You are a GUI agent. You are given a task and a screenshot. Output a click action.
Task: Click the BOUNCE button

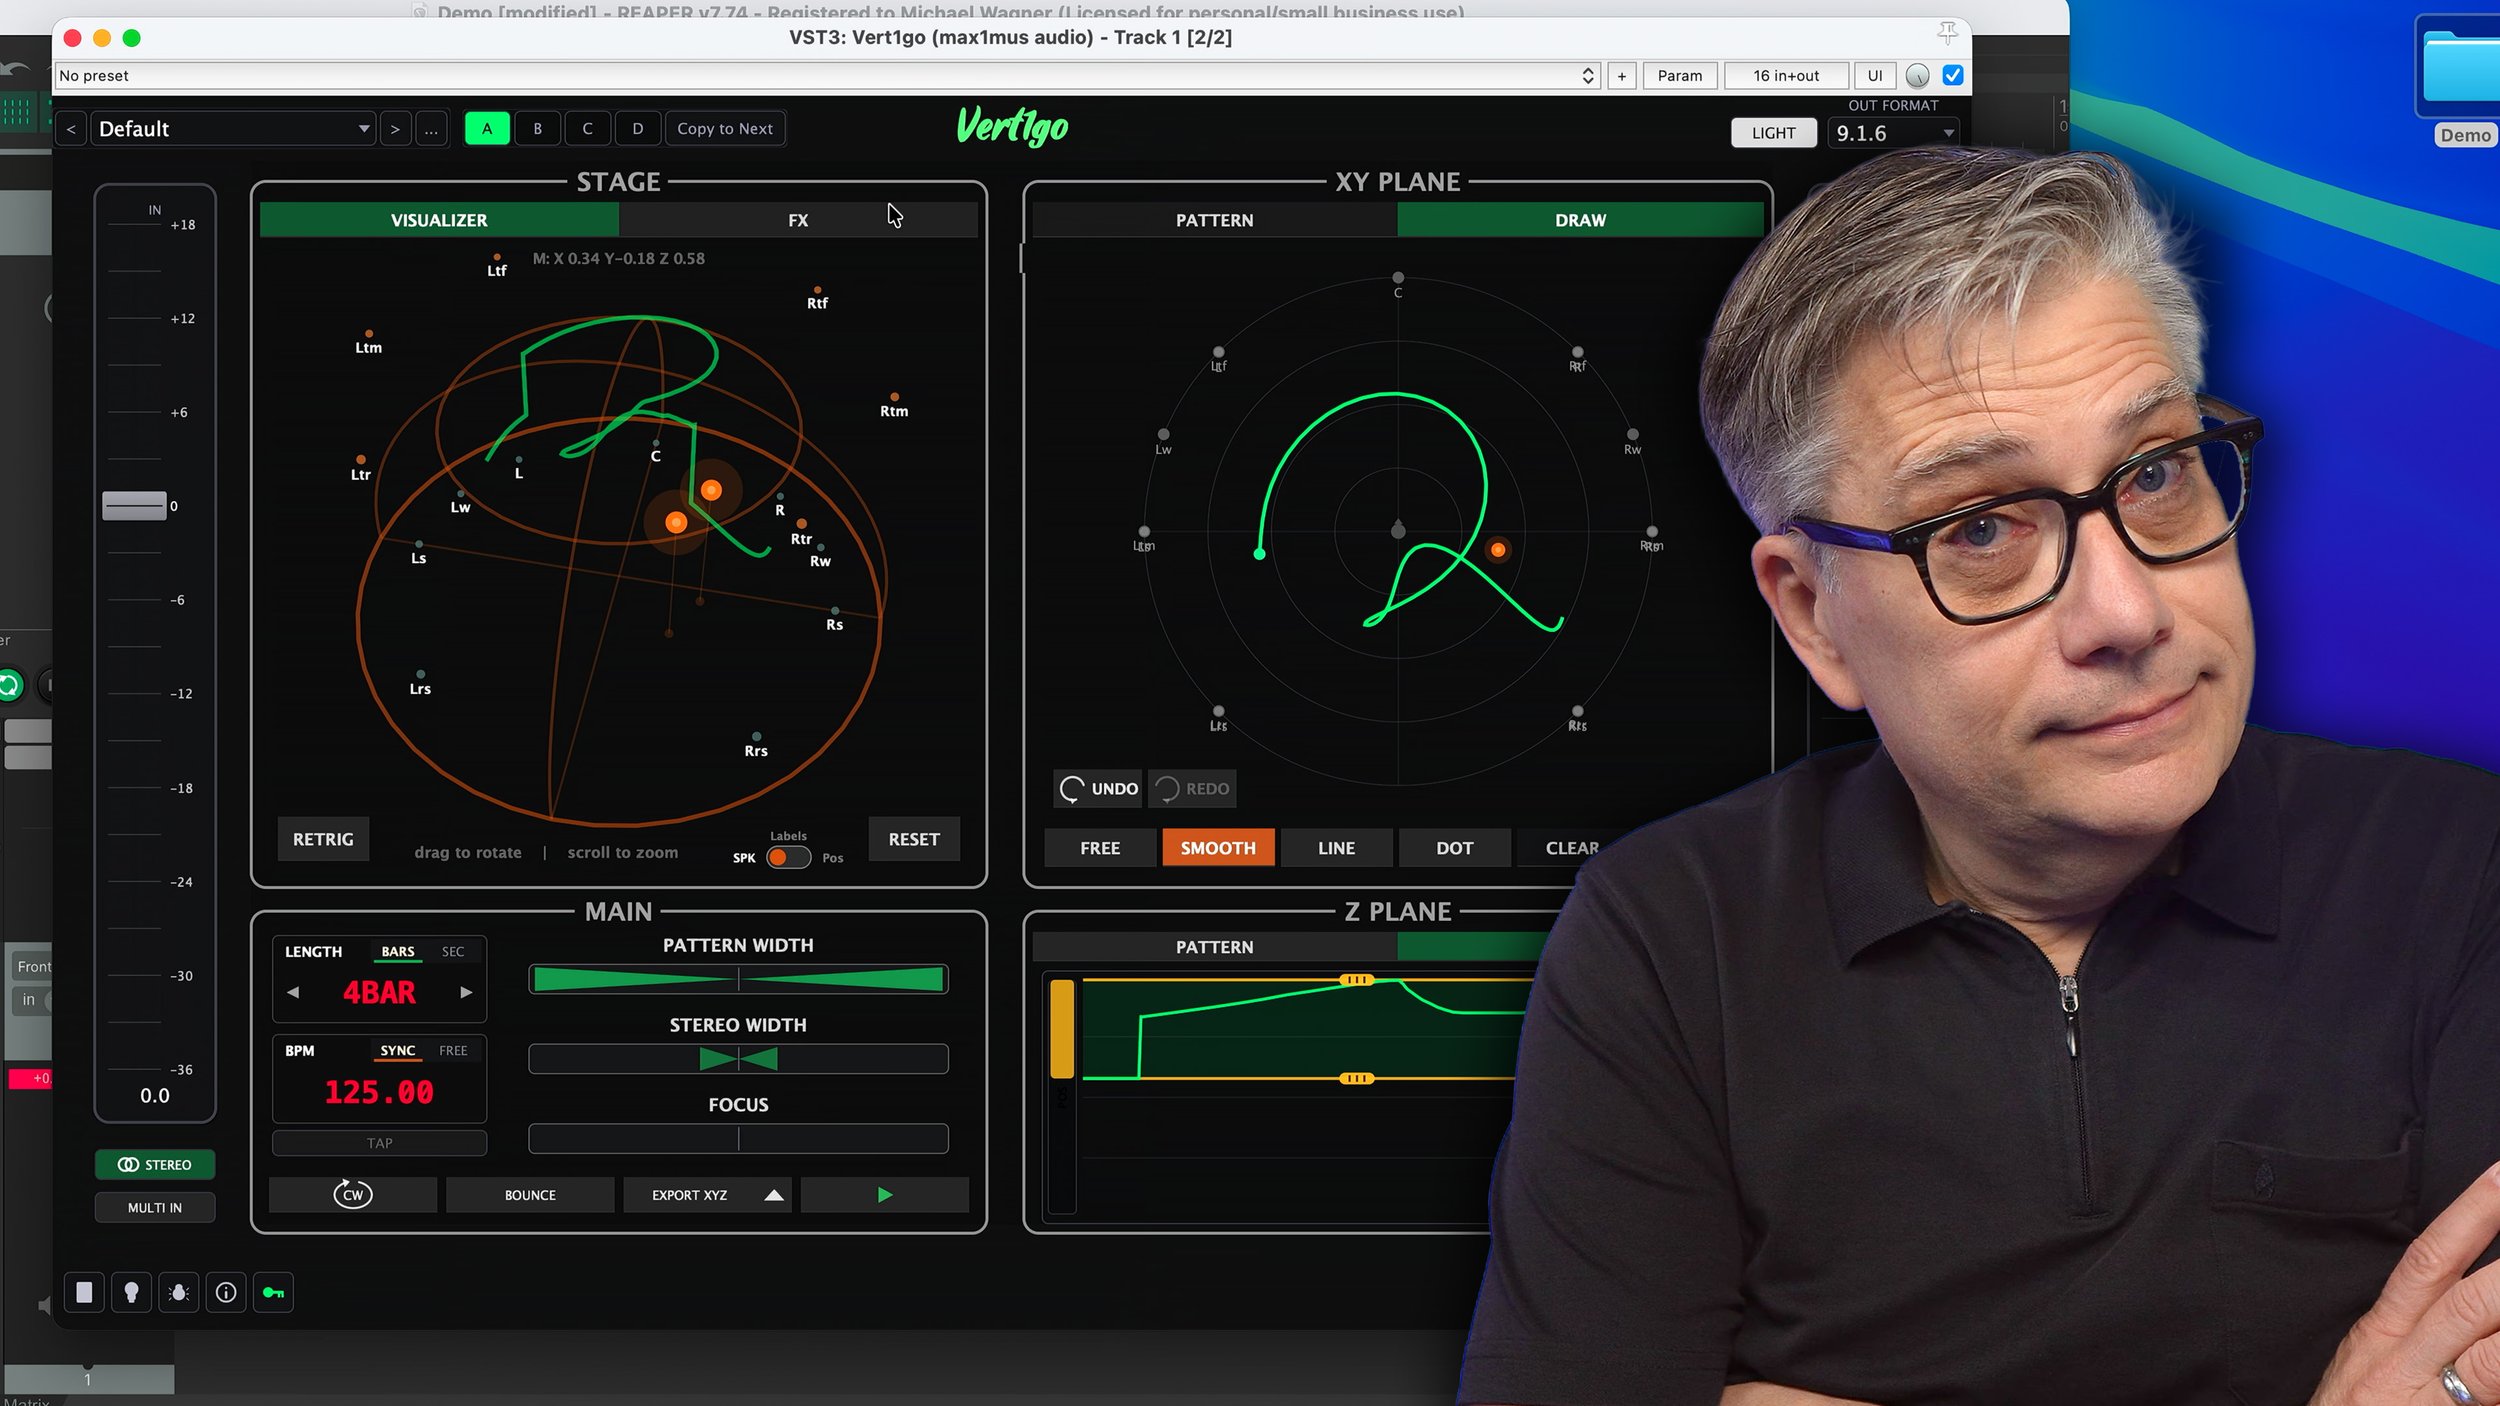pos(530,1194)
